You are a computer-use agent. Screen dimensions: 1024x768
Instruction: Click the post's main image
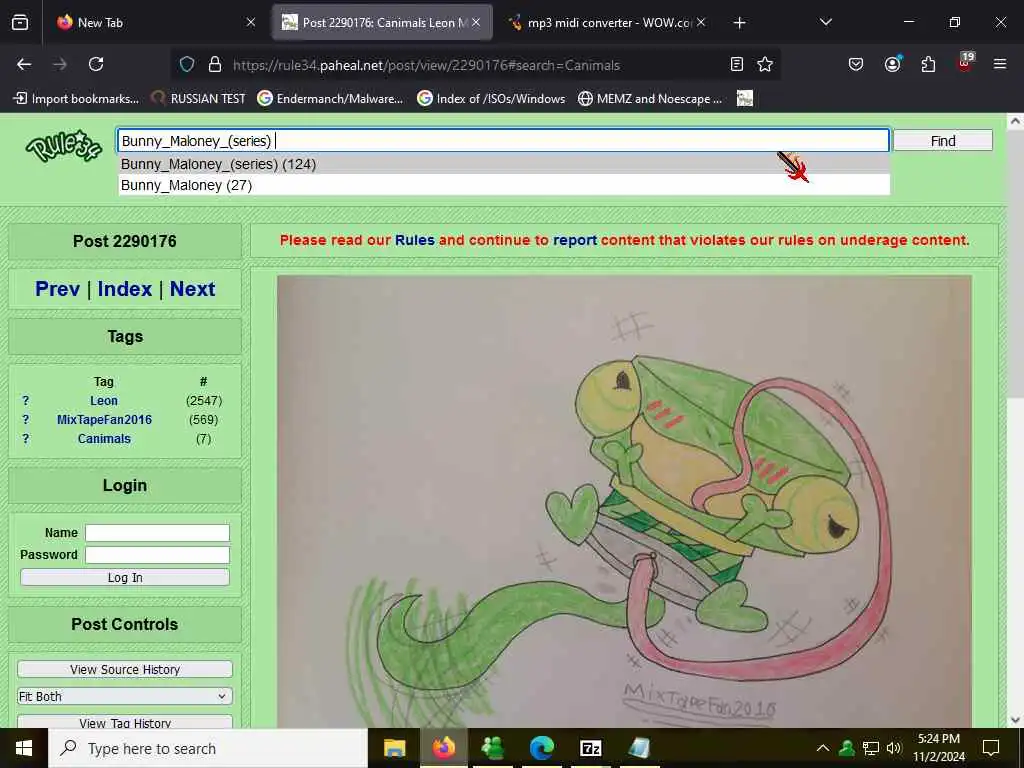[x=624, y=502]
